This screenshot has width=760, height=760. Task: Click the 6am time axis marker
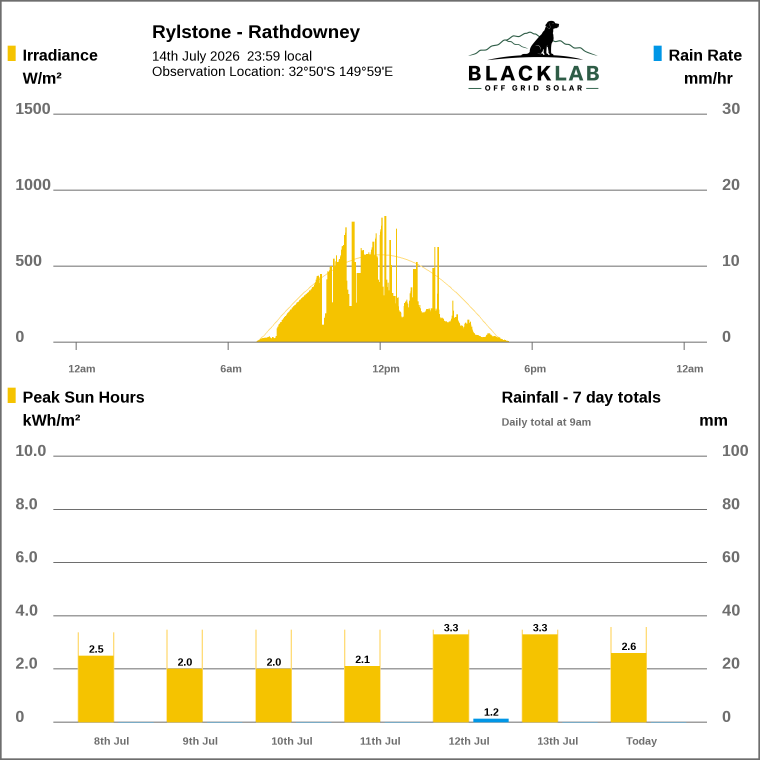(231, 369)
